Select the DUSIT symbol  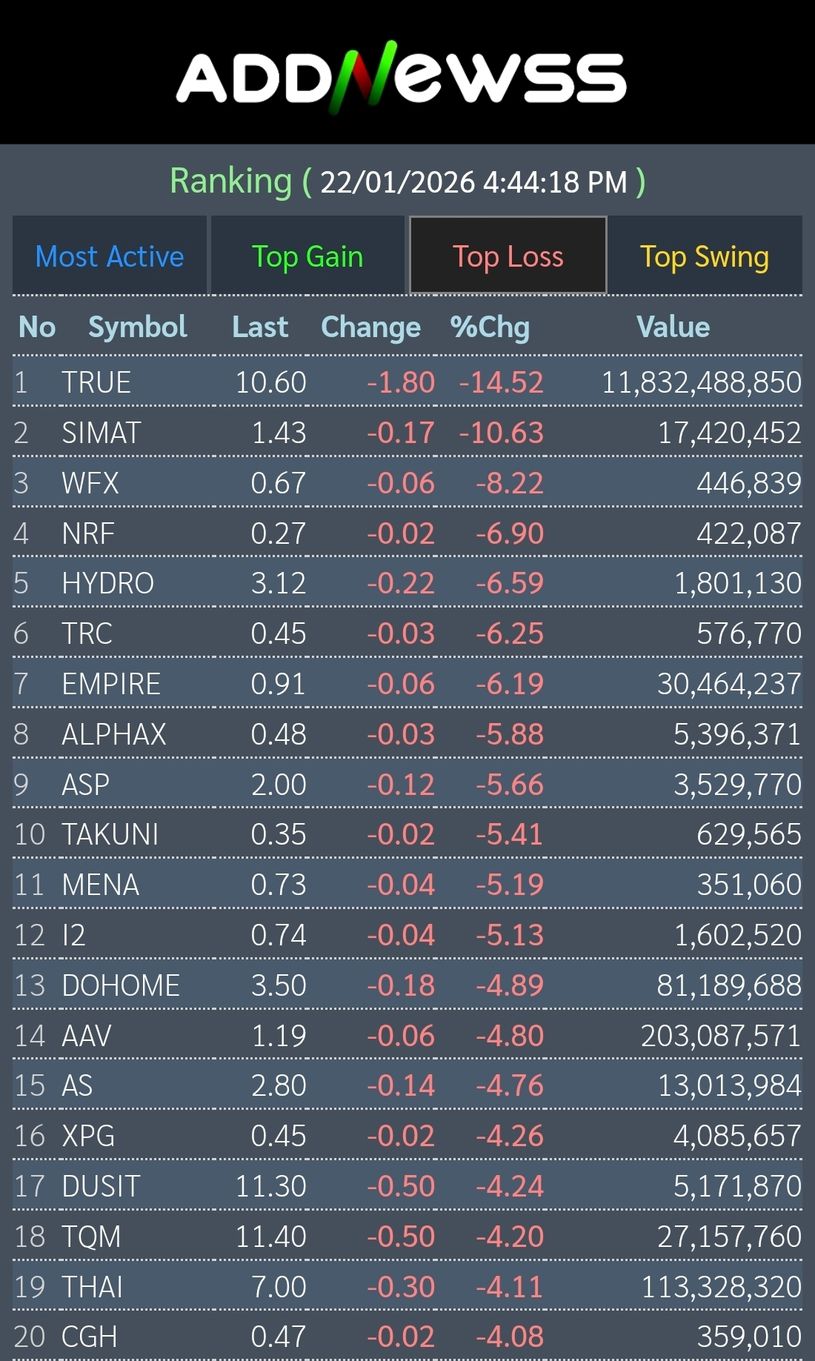tap(100, 1186)
